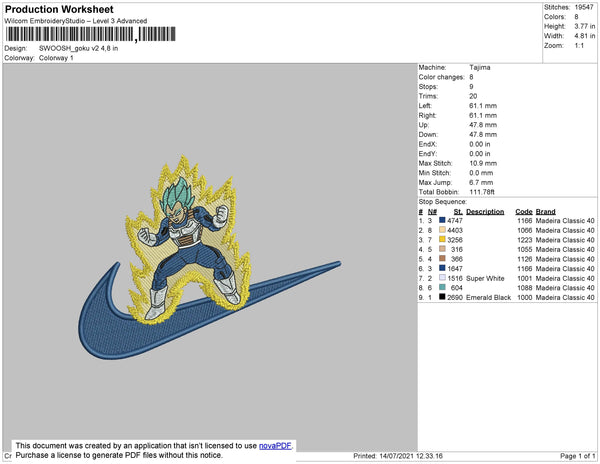
Task: Pick the Super White color swatch
Action: pyautogui.click(x=442, y=277)
